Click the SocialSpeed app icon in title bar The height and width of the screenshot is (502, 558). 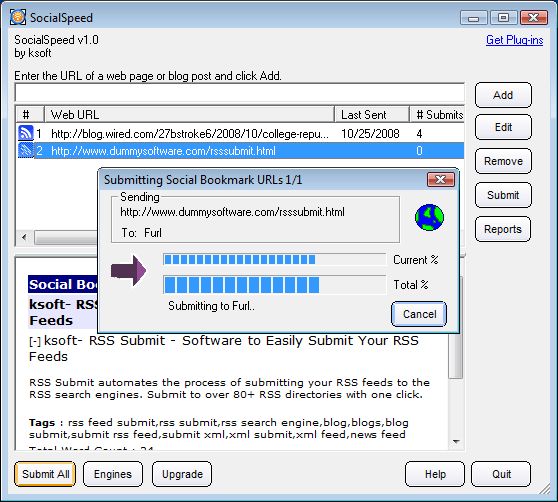click(17, 17)
